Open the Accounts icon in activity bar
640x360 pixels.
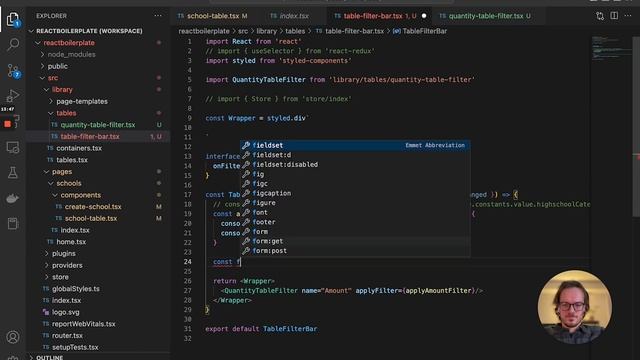click(13, 337)
